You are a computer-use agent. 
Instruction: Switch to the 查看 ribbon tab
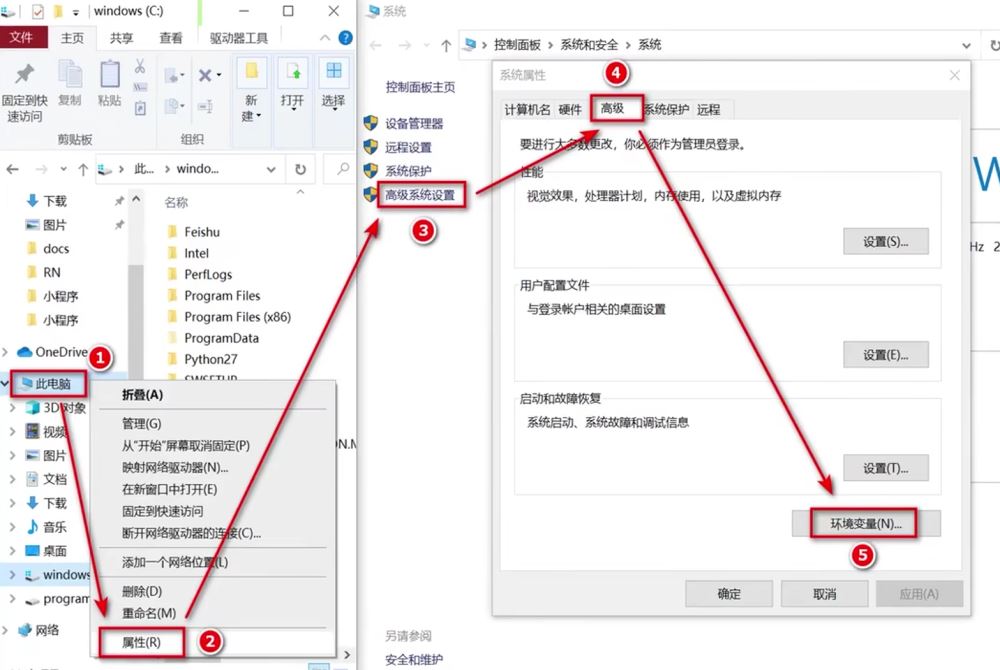170,38
